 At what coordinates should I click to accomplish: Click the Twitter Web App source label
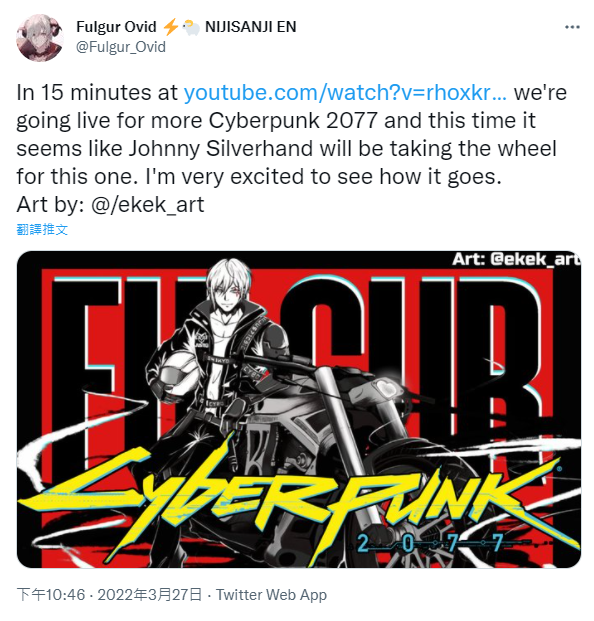tap(271, 594)
